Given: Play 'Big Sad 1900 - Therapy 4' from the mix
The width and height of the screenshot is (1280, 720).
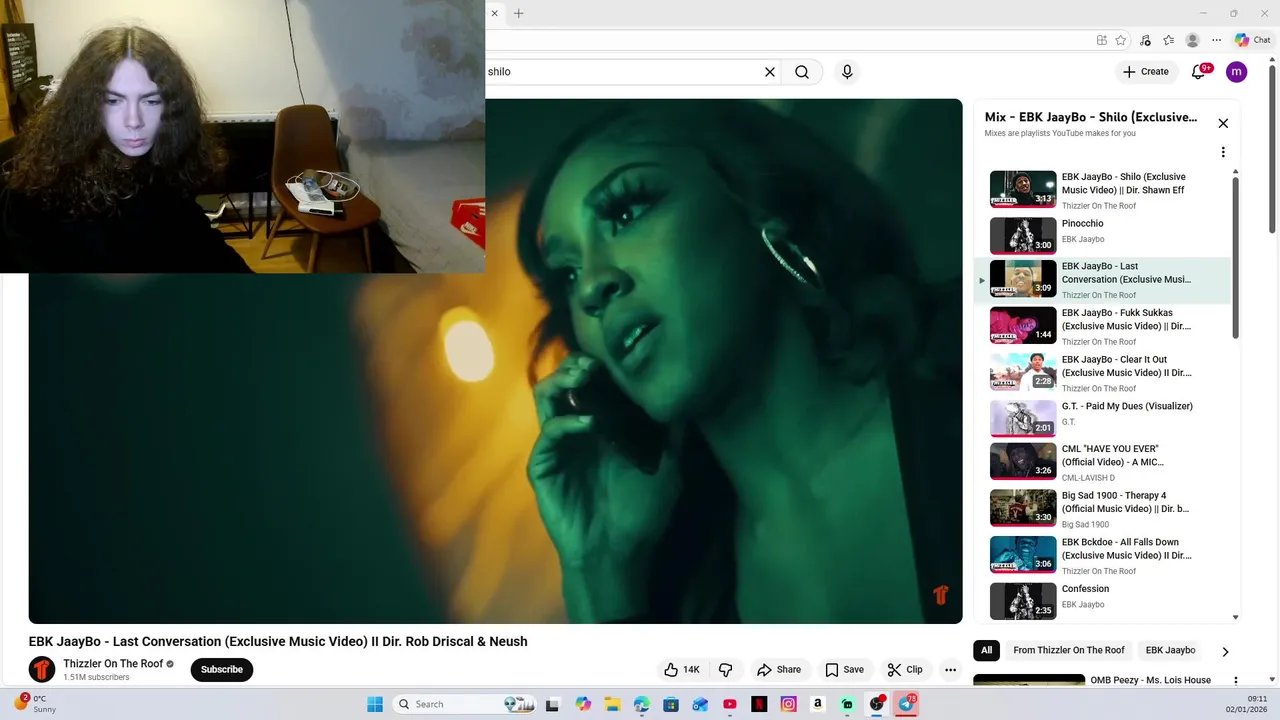Looking at the screenshot, I should [x=1103, y=508].
